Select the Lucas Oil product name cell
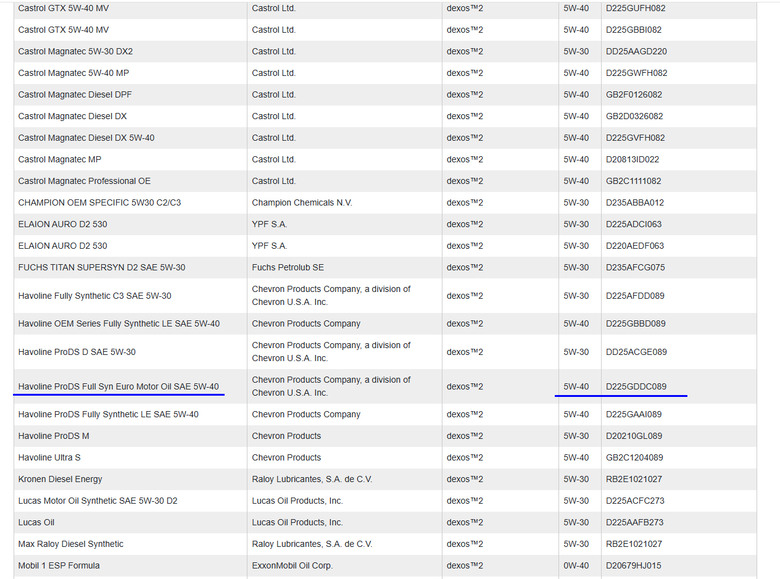Viewport: 780px width, 579px height. [36, 522]
